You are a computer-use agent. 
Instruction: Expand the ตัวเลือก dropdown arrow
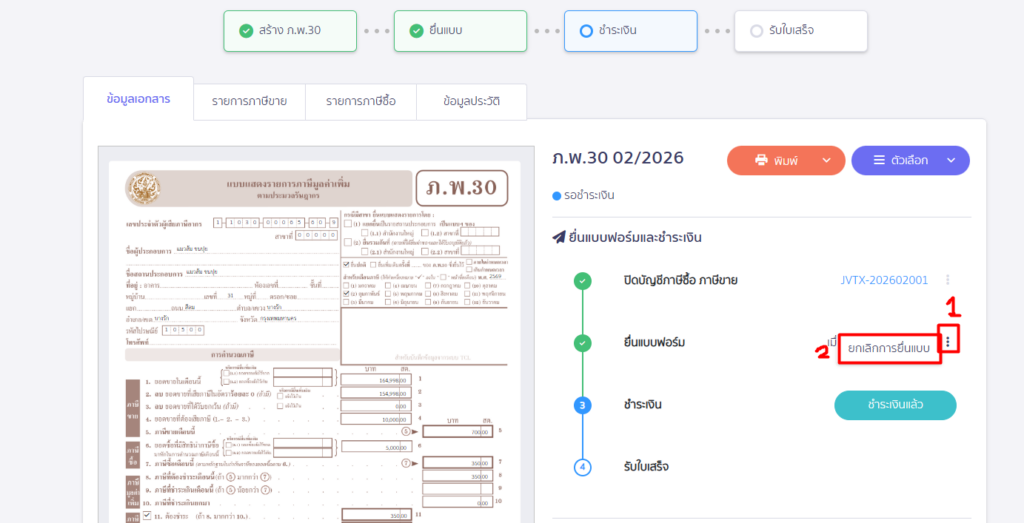(951, 160)
